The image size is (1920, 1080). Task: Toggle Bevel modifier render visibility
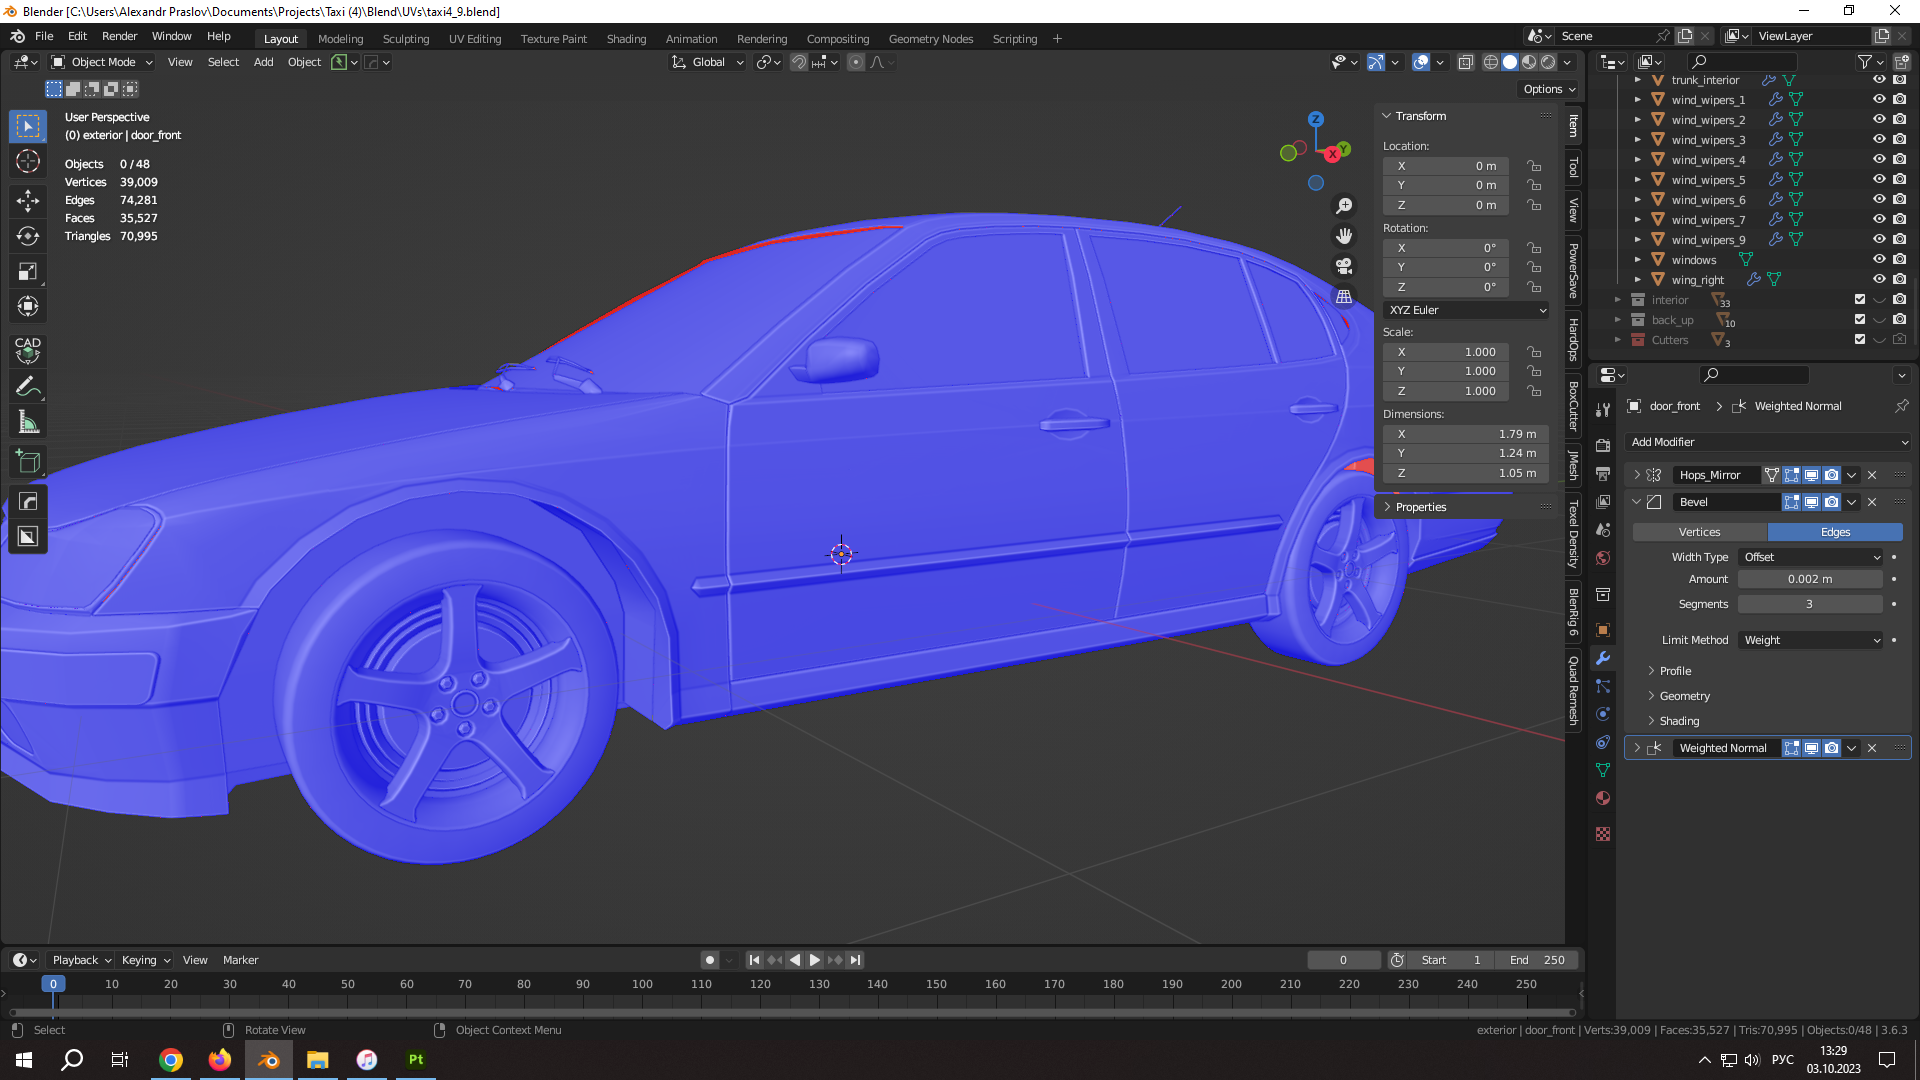click(1831, 502)
